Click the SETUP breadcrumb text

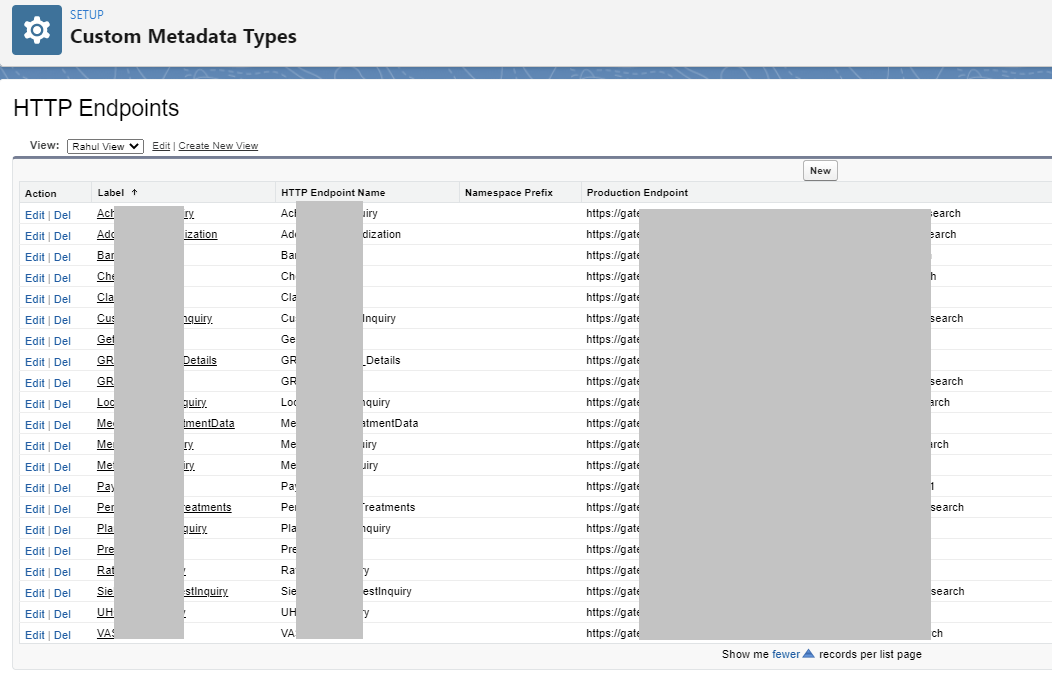coord(86,15)
